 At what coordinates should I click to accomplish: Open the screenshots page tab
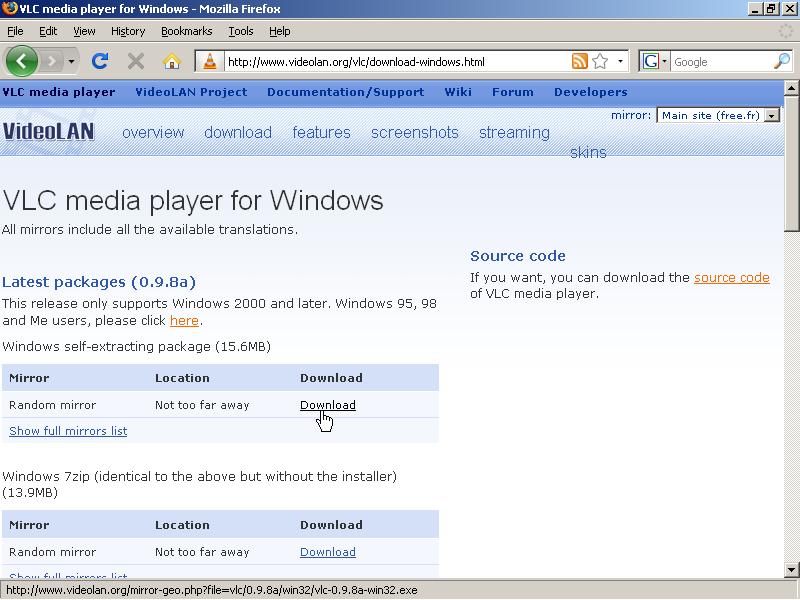tap(414, 132)
